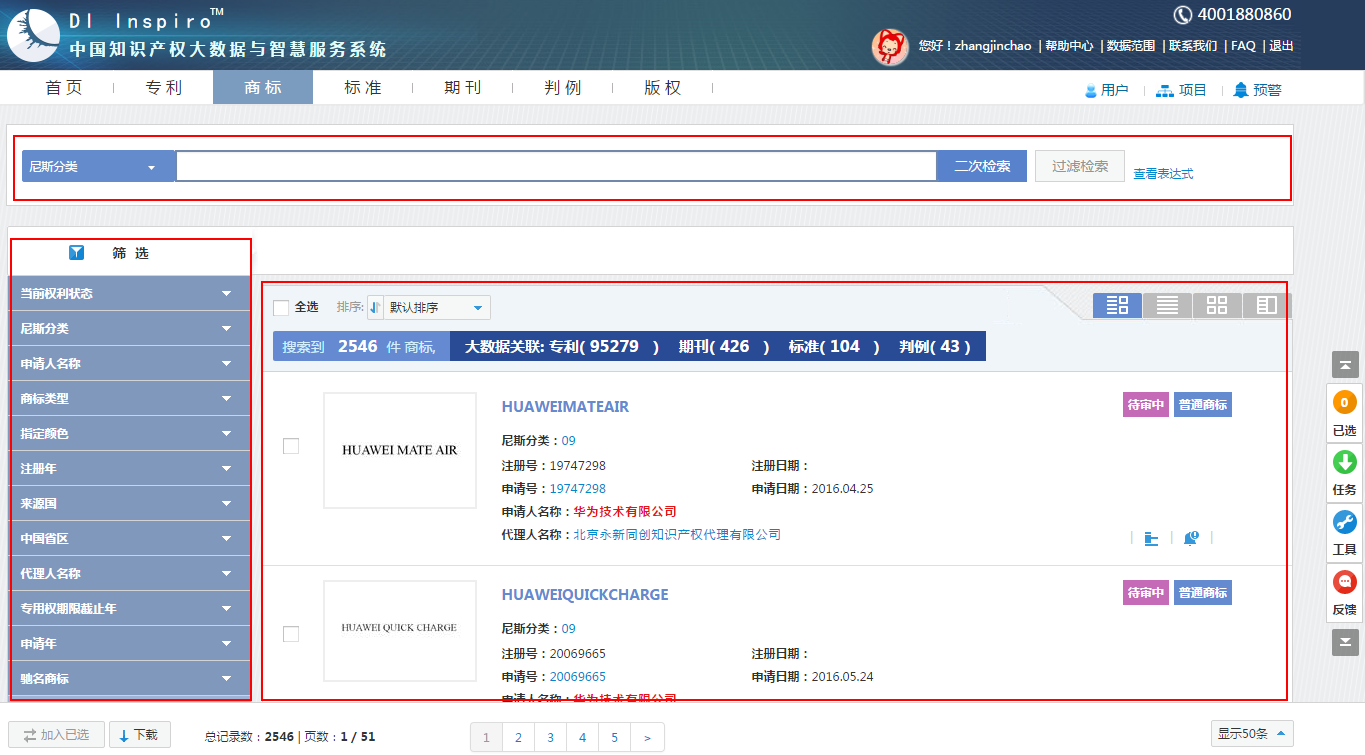The height and width of the screenshot is (755, 1365).
Task: Click the 二次检索 search button
Action: (x=981, y=166)
